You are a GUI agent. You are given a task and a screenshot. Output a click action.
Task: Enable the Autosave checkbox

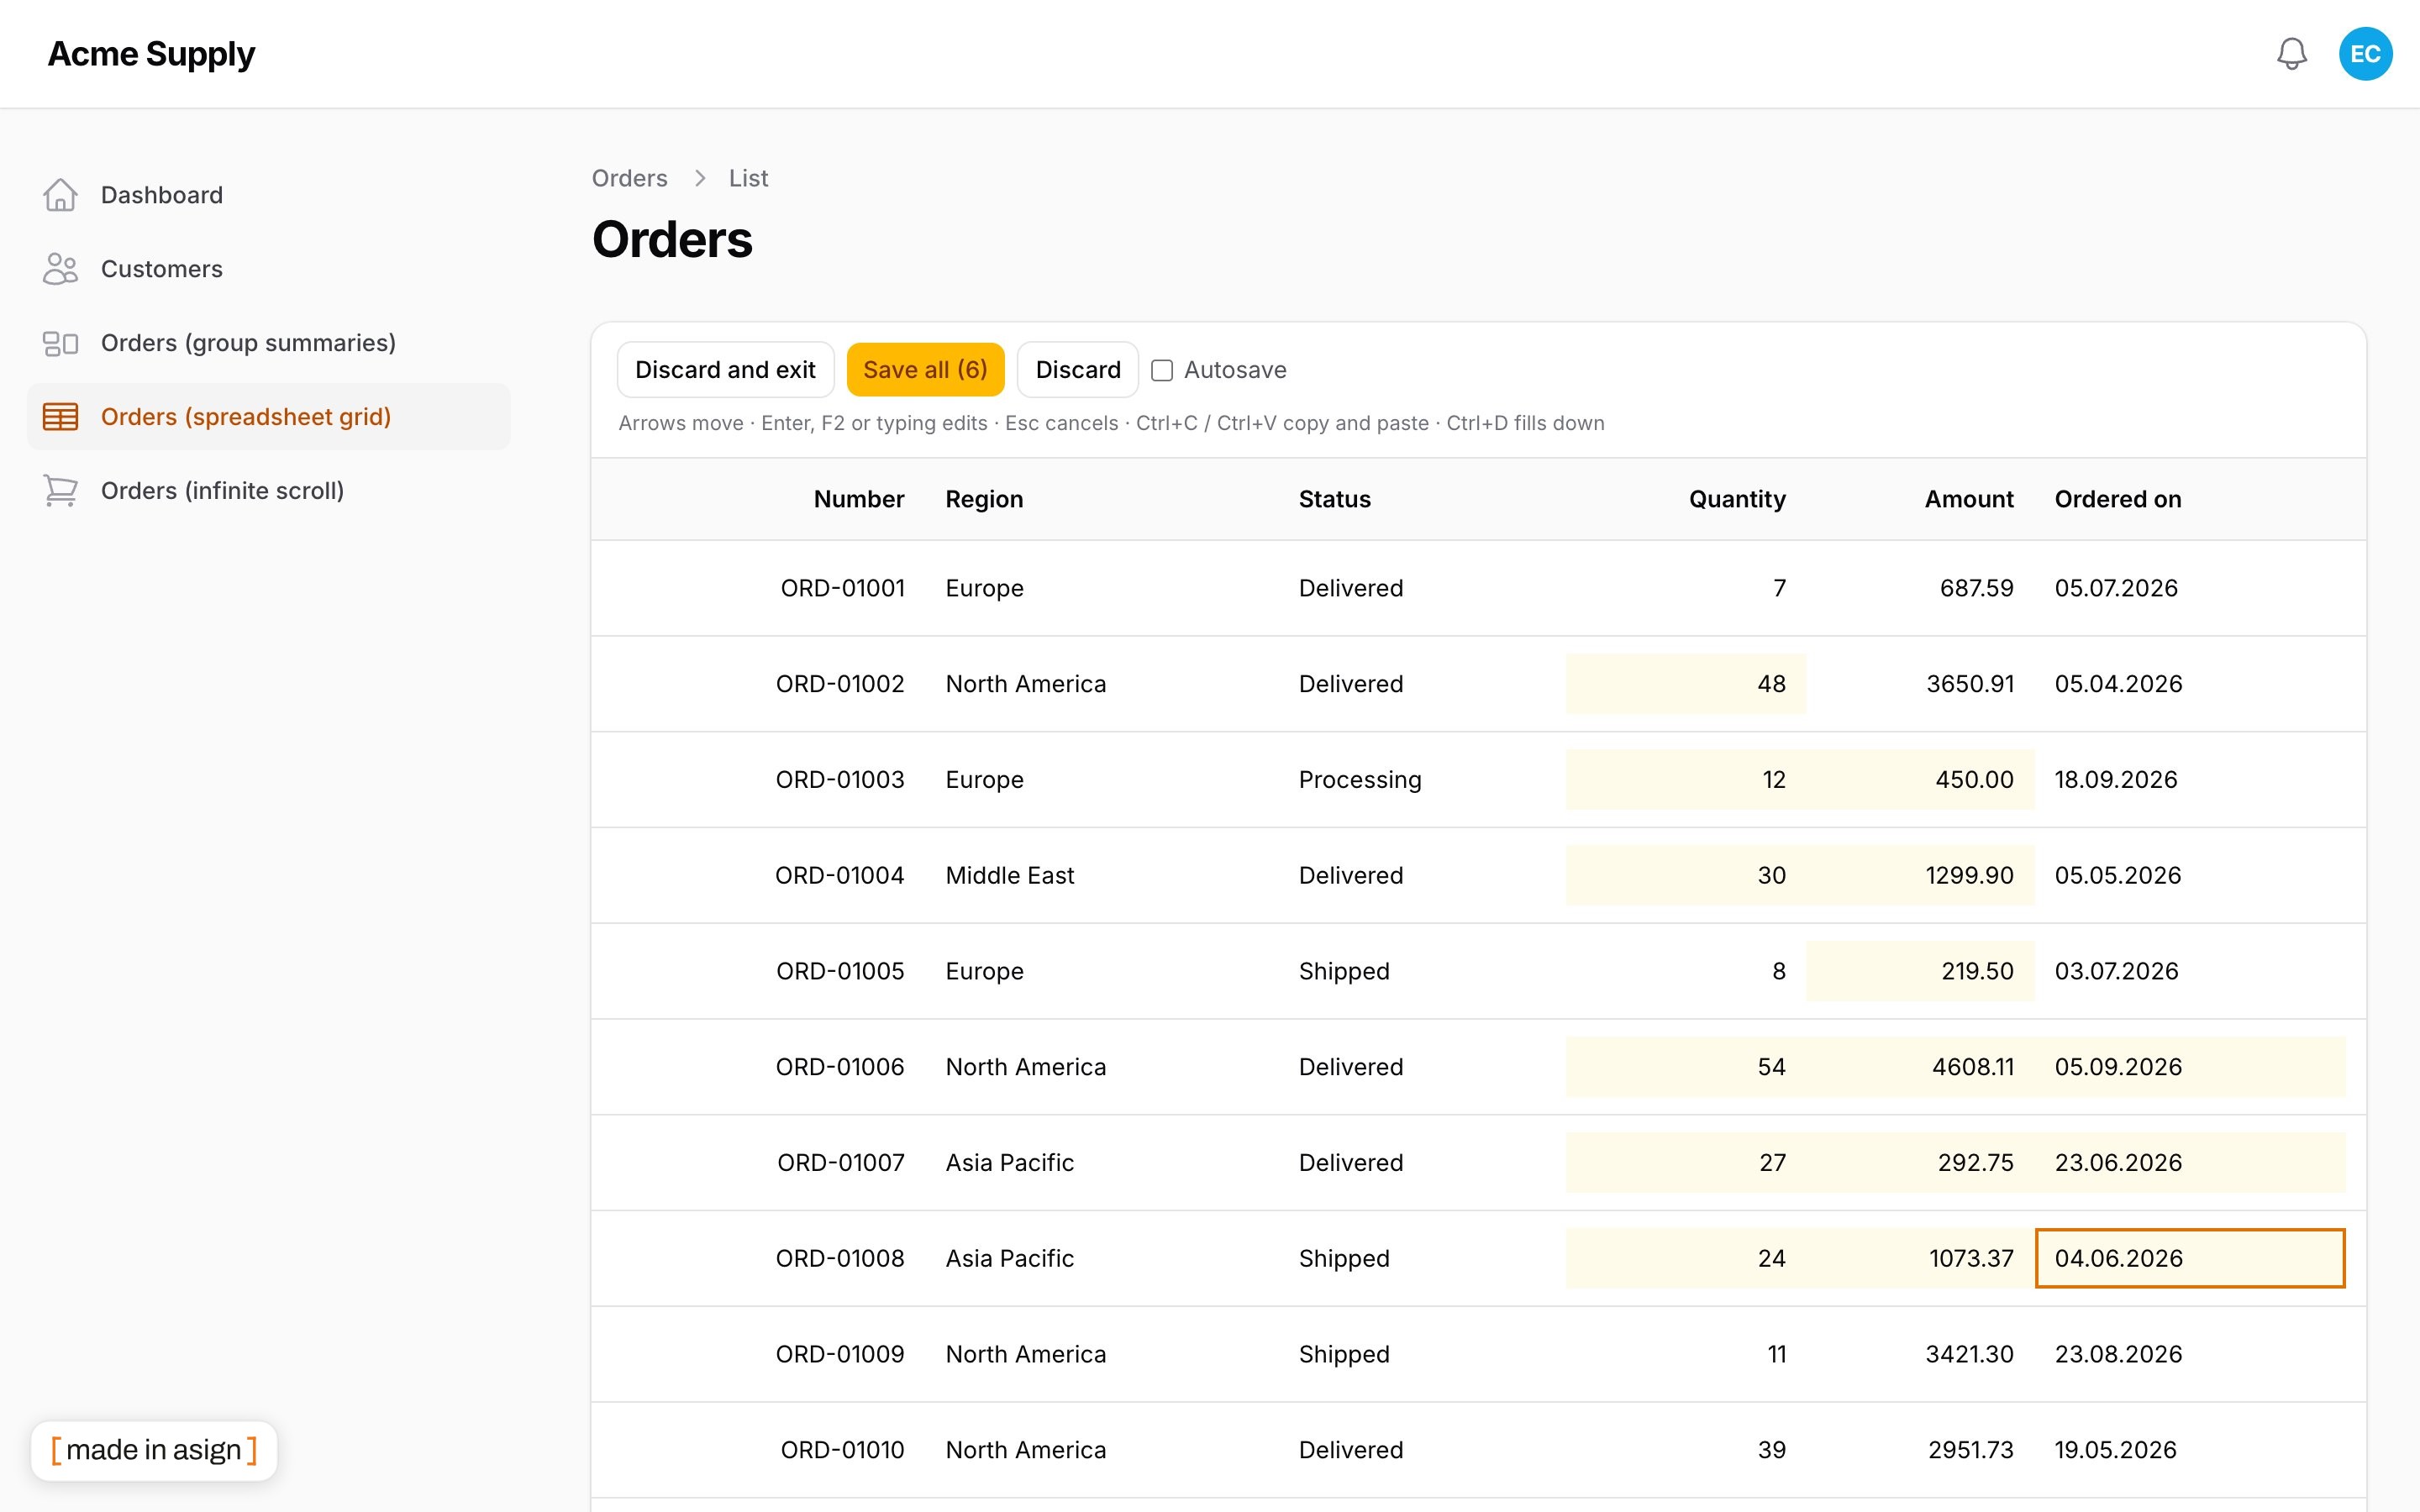1162,370
